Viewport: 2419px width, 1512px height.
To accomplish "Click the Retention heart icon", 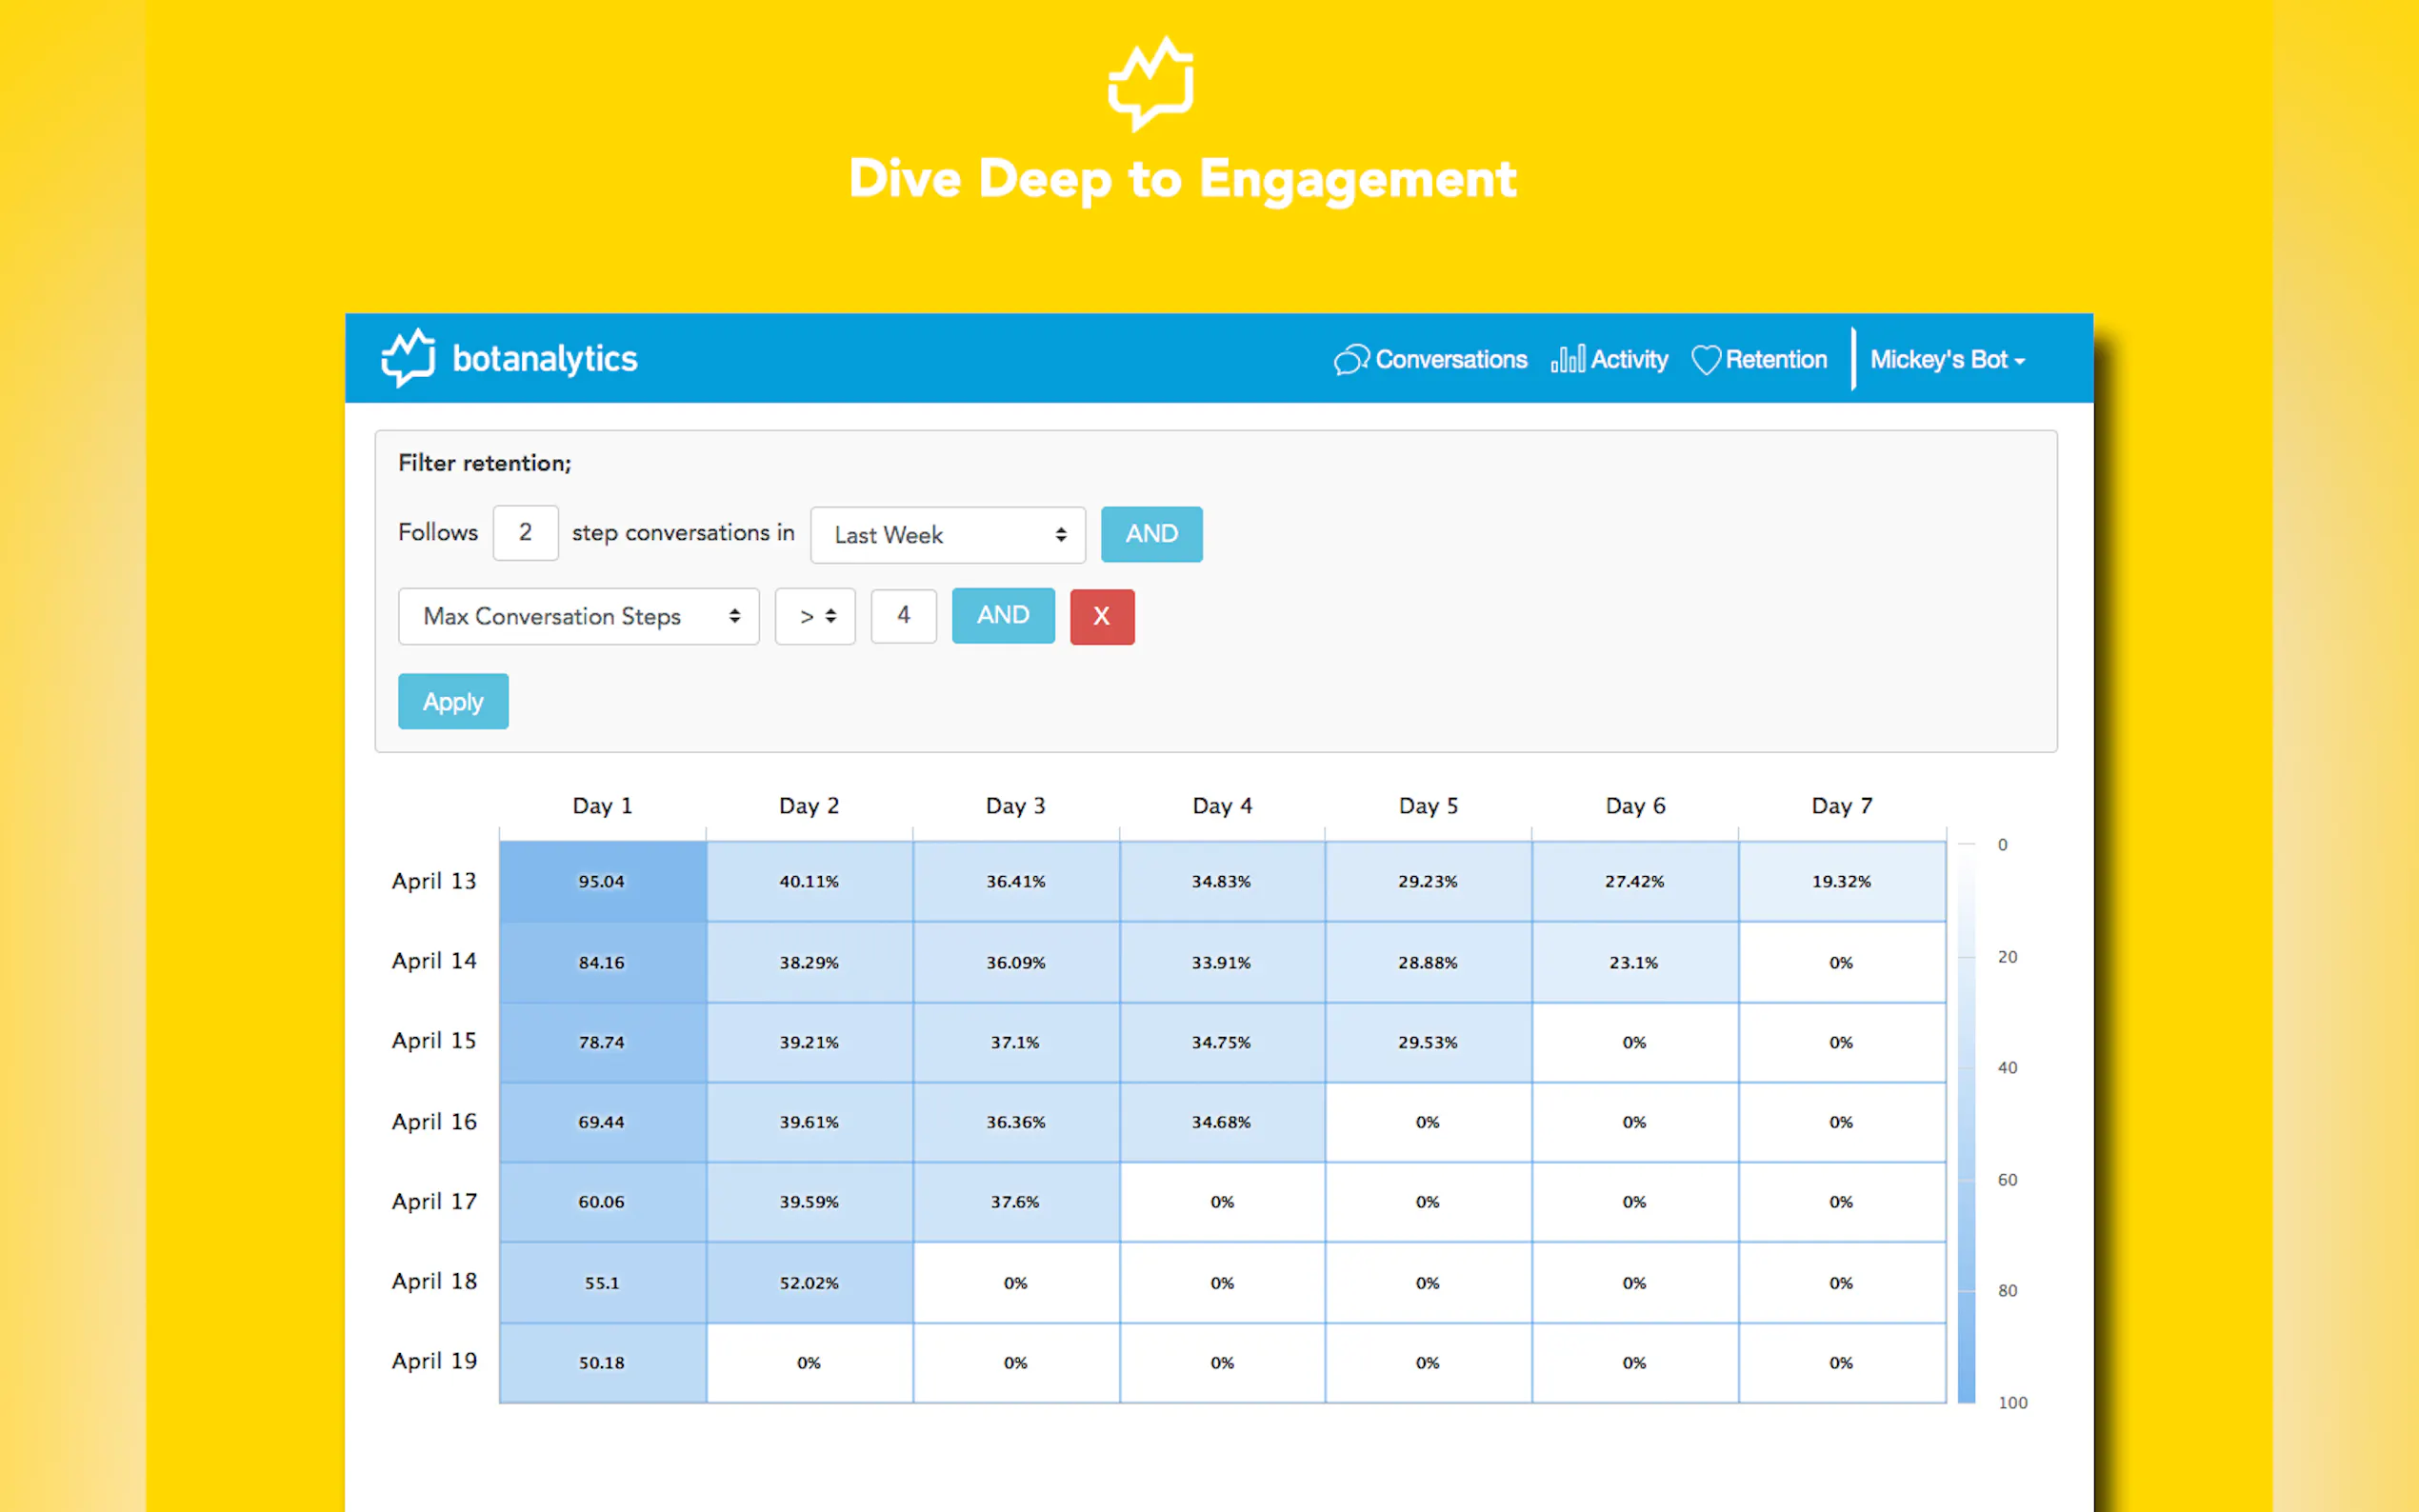I will [x=1705, y=360].
